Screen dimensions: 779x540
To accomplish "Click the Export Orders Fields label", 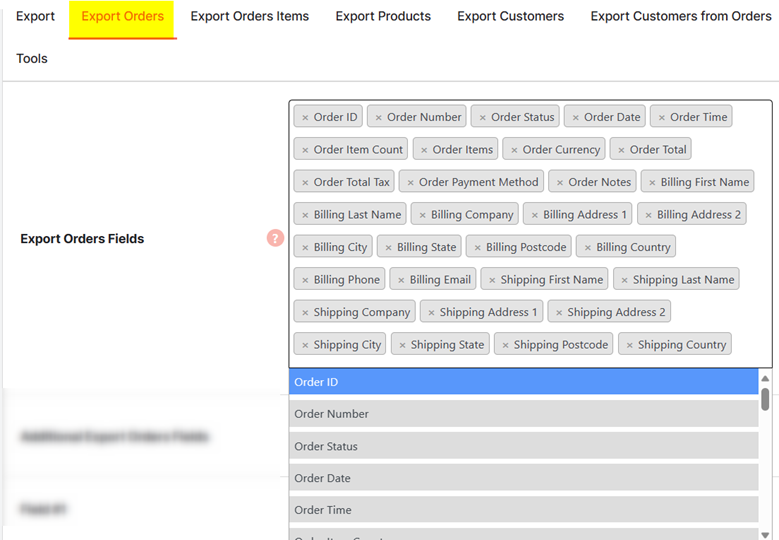I will pos(82,239).
